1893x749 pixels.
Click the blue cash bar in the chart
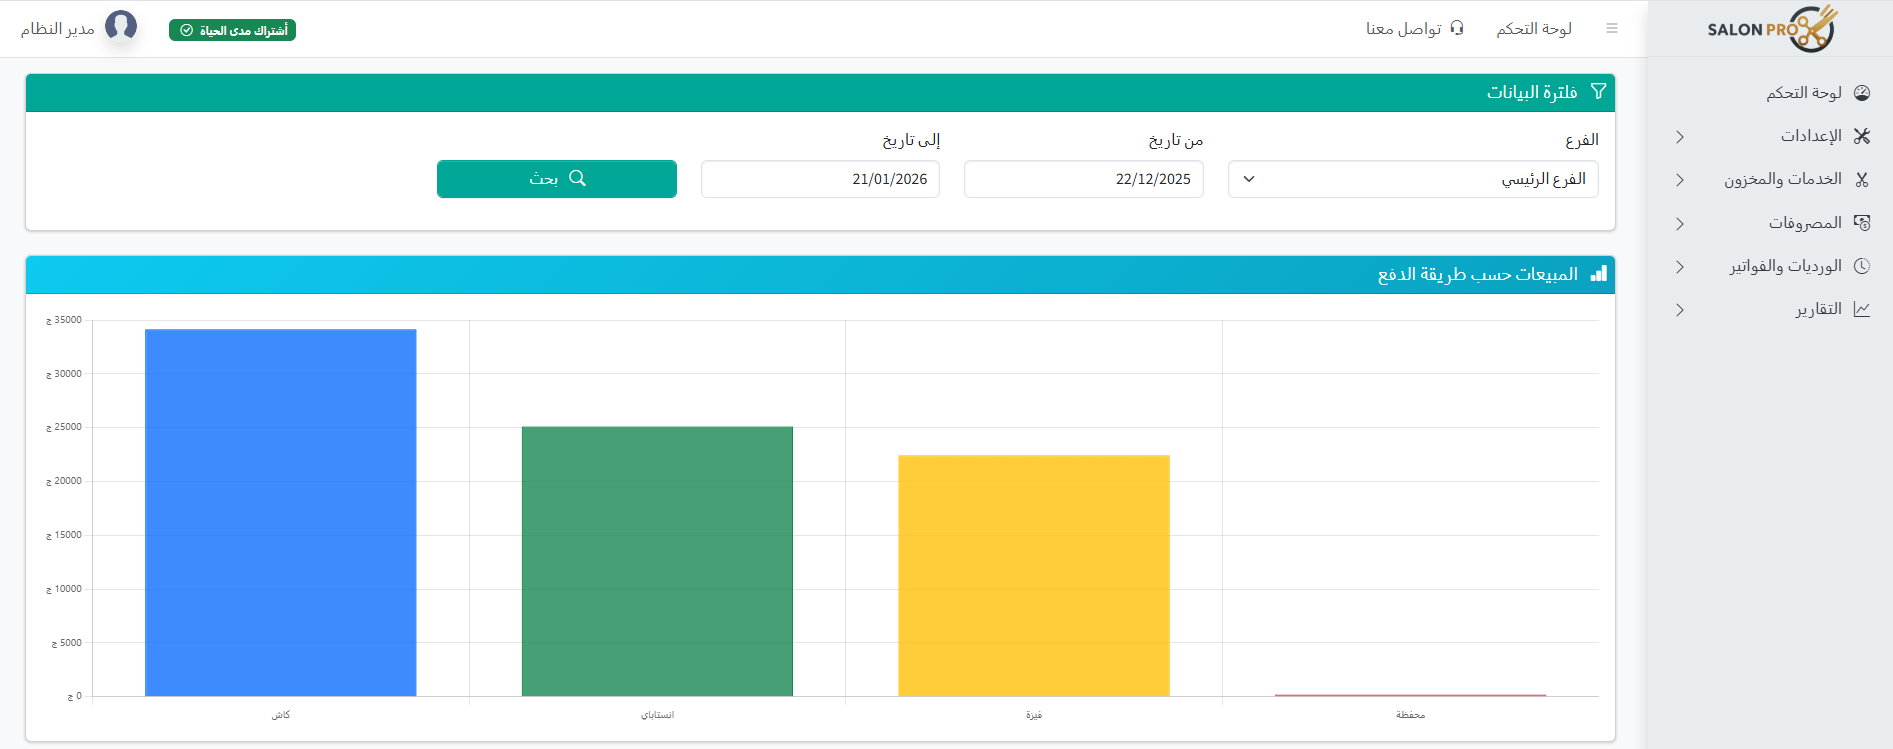(x=280, y=512)
